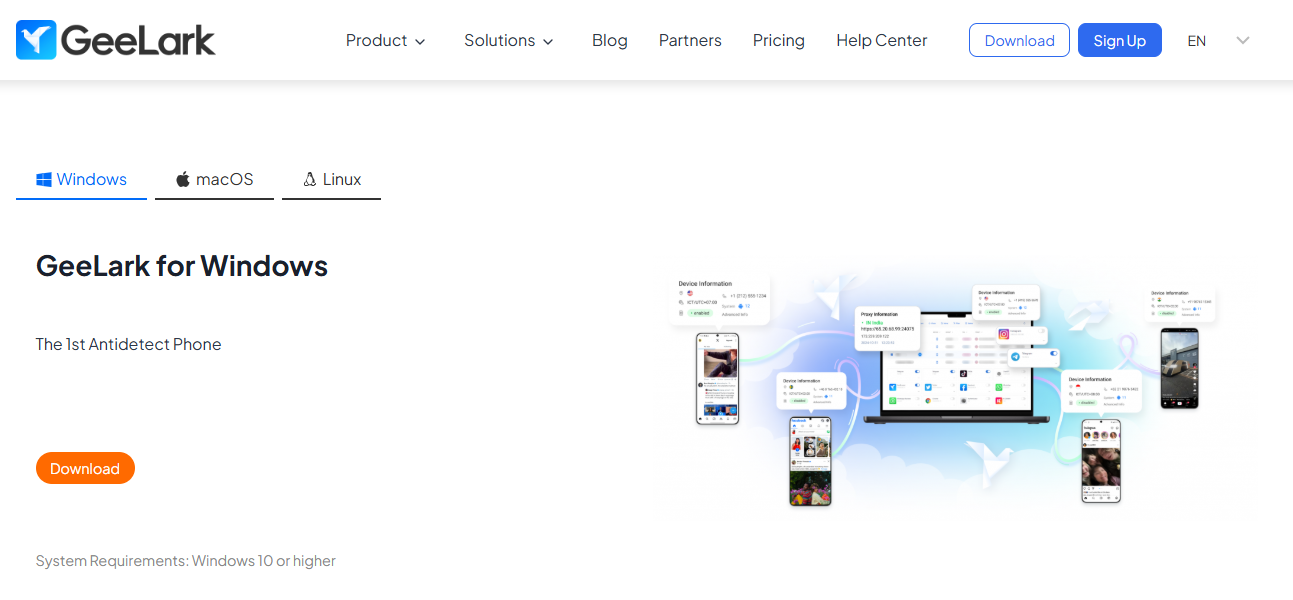
Task: Select the EN language label
Action: coord(1196,41)
